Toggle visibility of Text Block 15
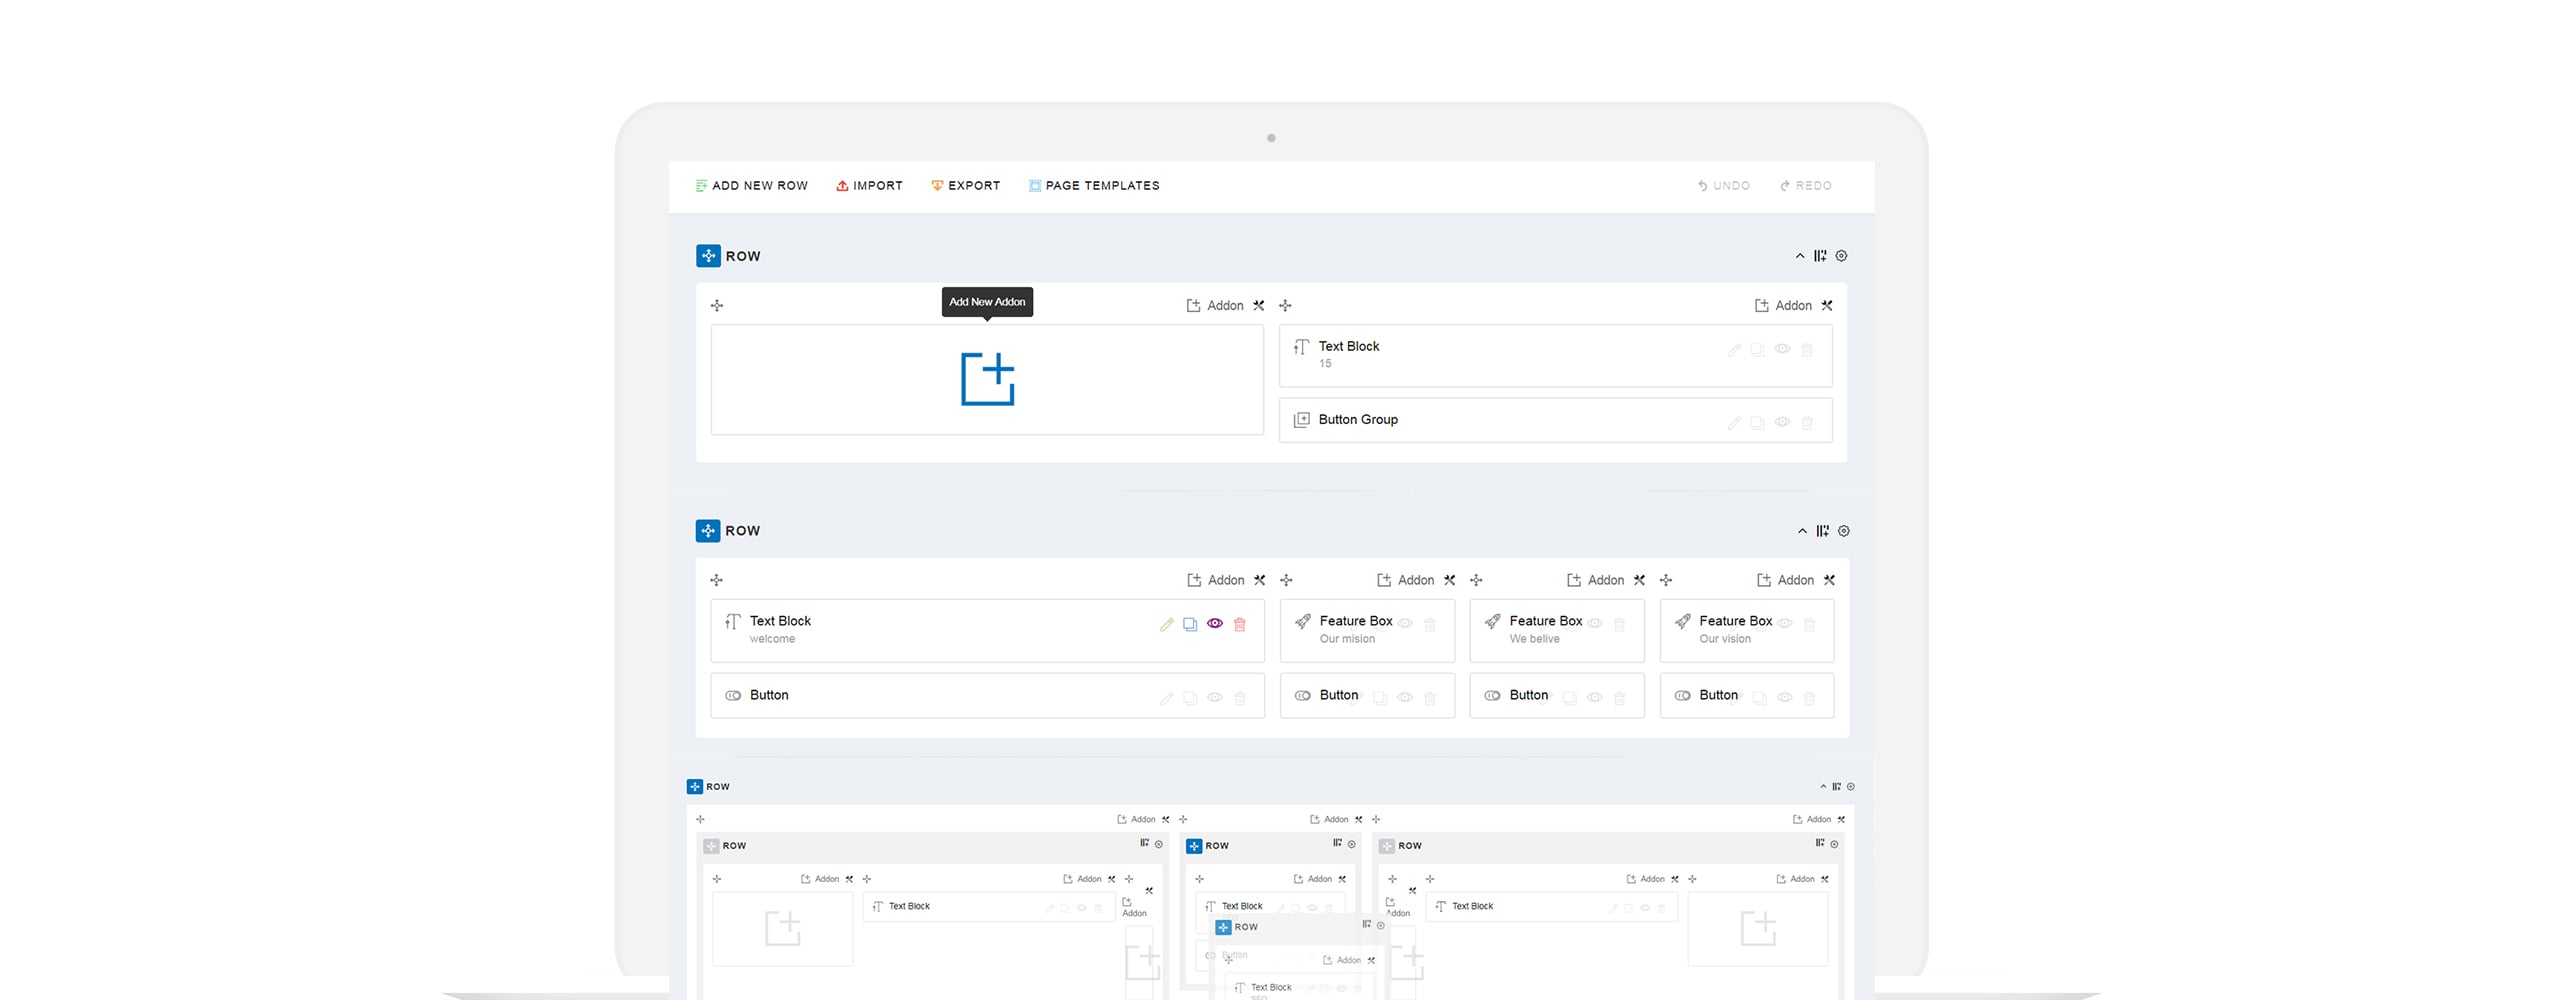The height and width of the screenshot is (1000, 2560). (1782, 350)
